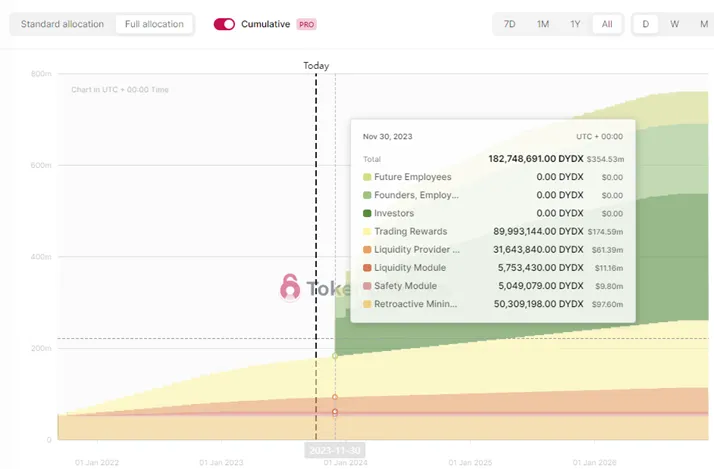Click the Retroactive Mining value 50,309,198.00 DYDX
714x469 pixels.
click(x=539, y=304)
